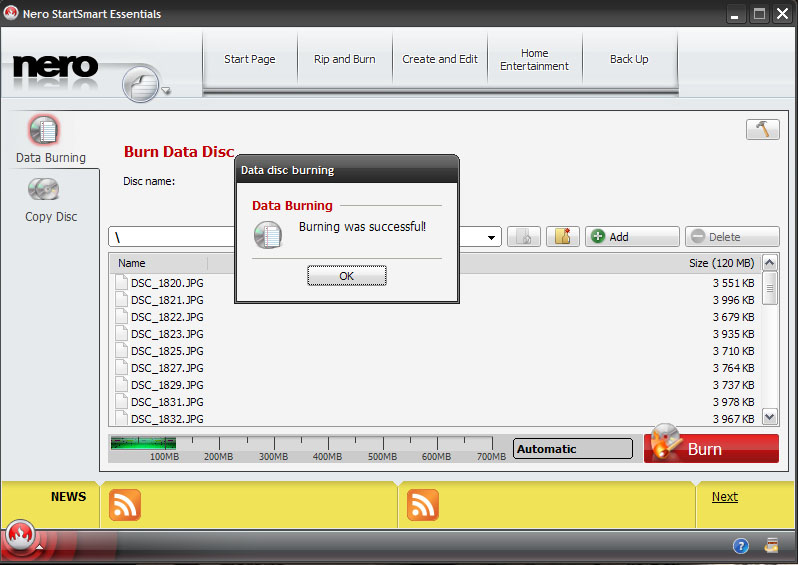Select file DSC_1825.JPG

167,351
